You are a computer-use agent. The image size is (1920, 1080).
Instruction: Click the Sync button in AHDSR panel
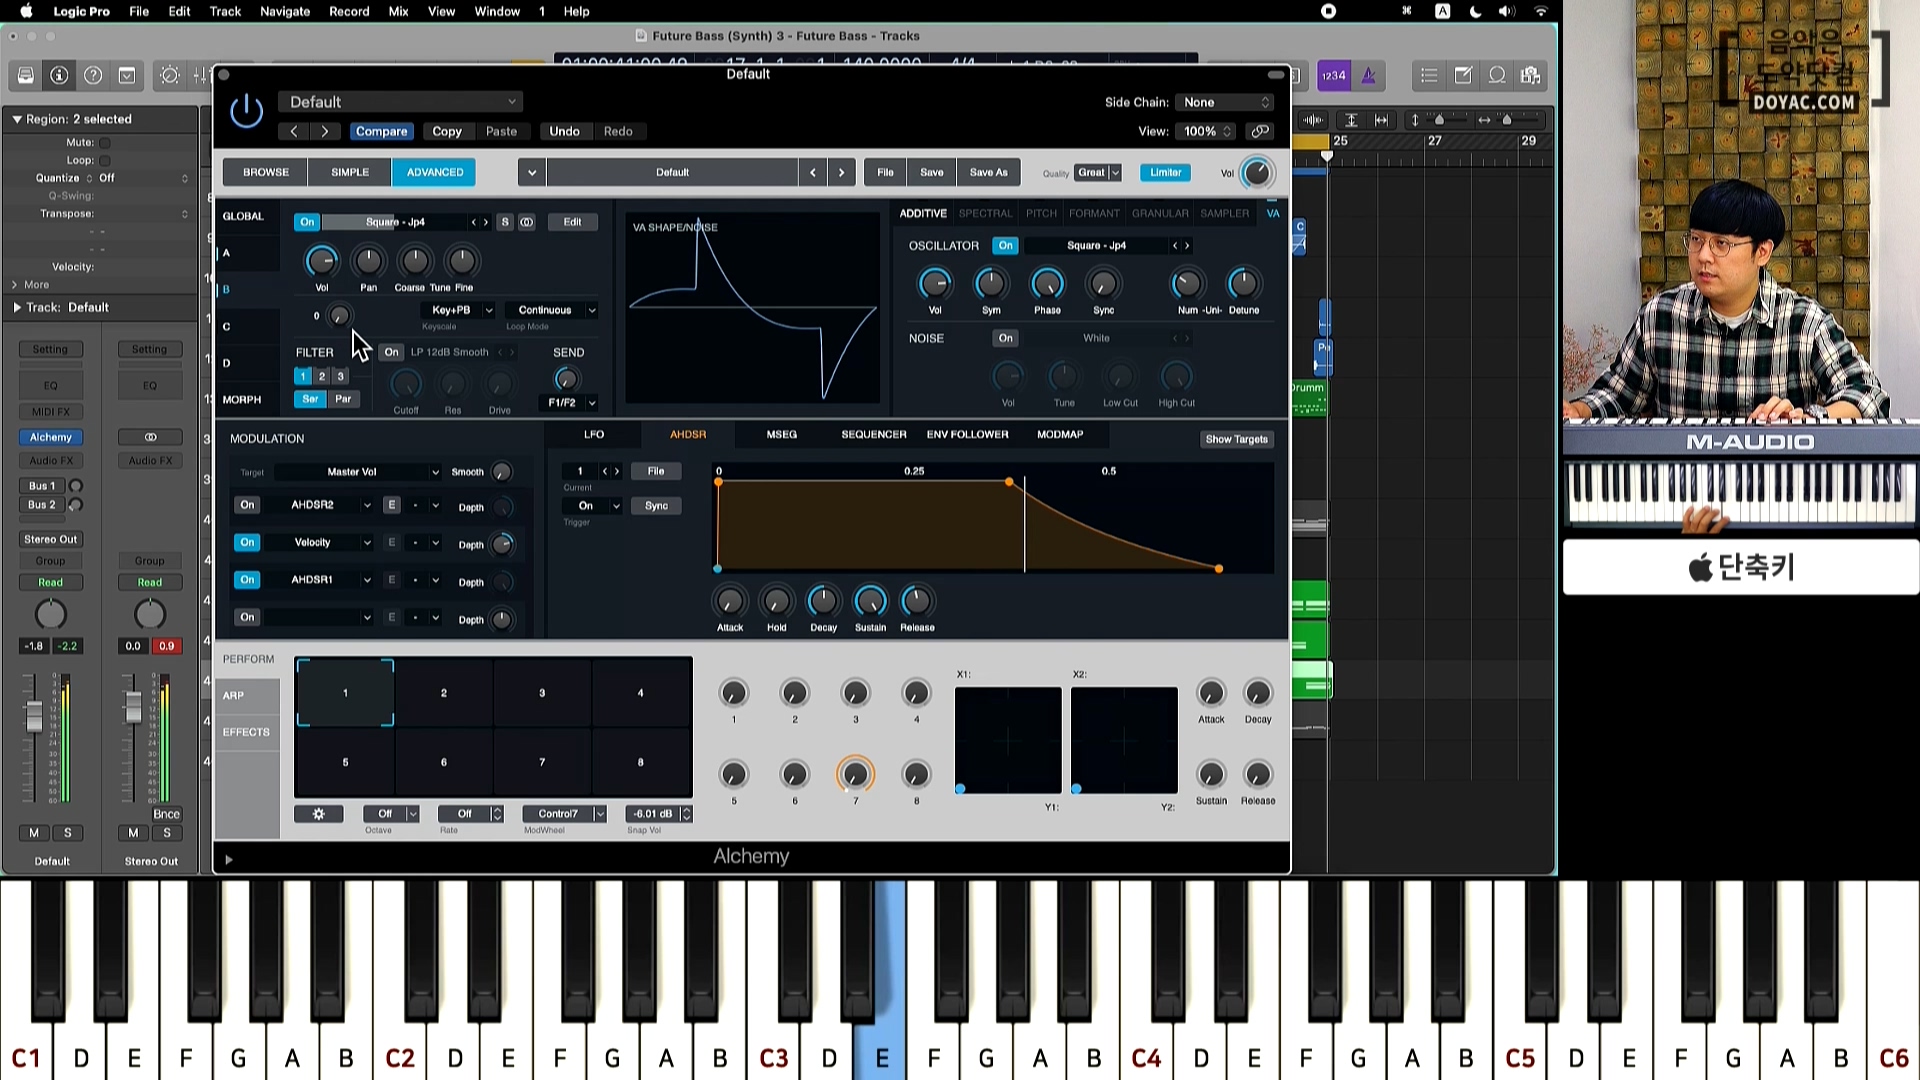click(656, 506)
